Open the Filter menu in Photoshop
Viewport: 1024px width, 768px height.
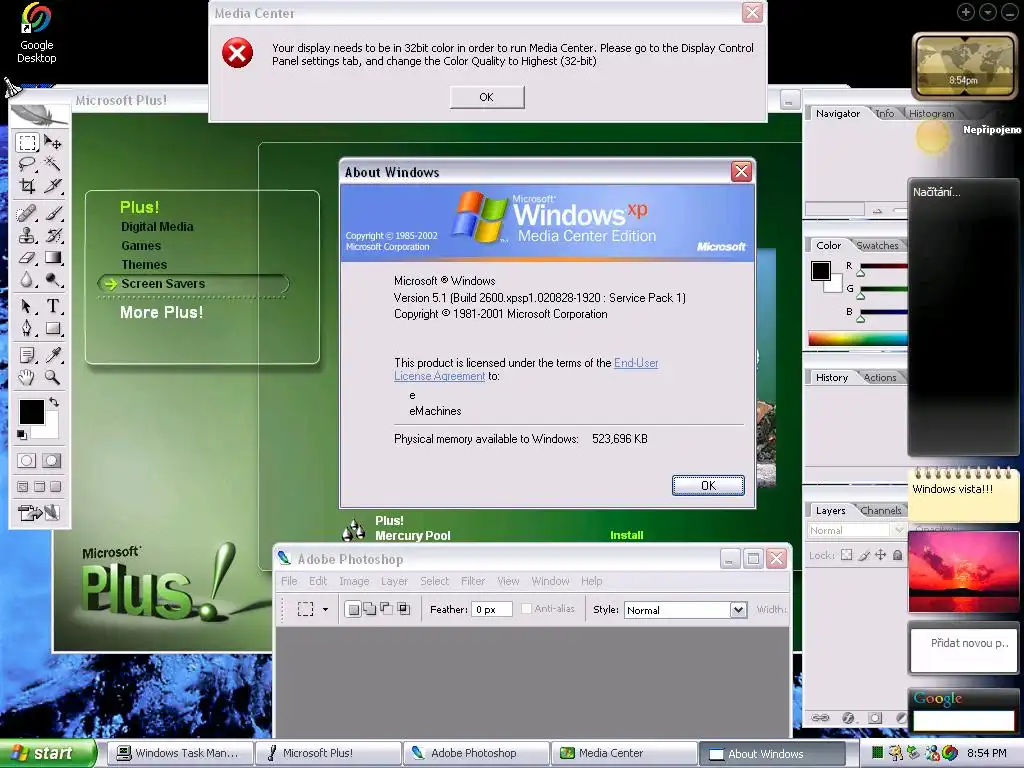473,581
